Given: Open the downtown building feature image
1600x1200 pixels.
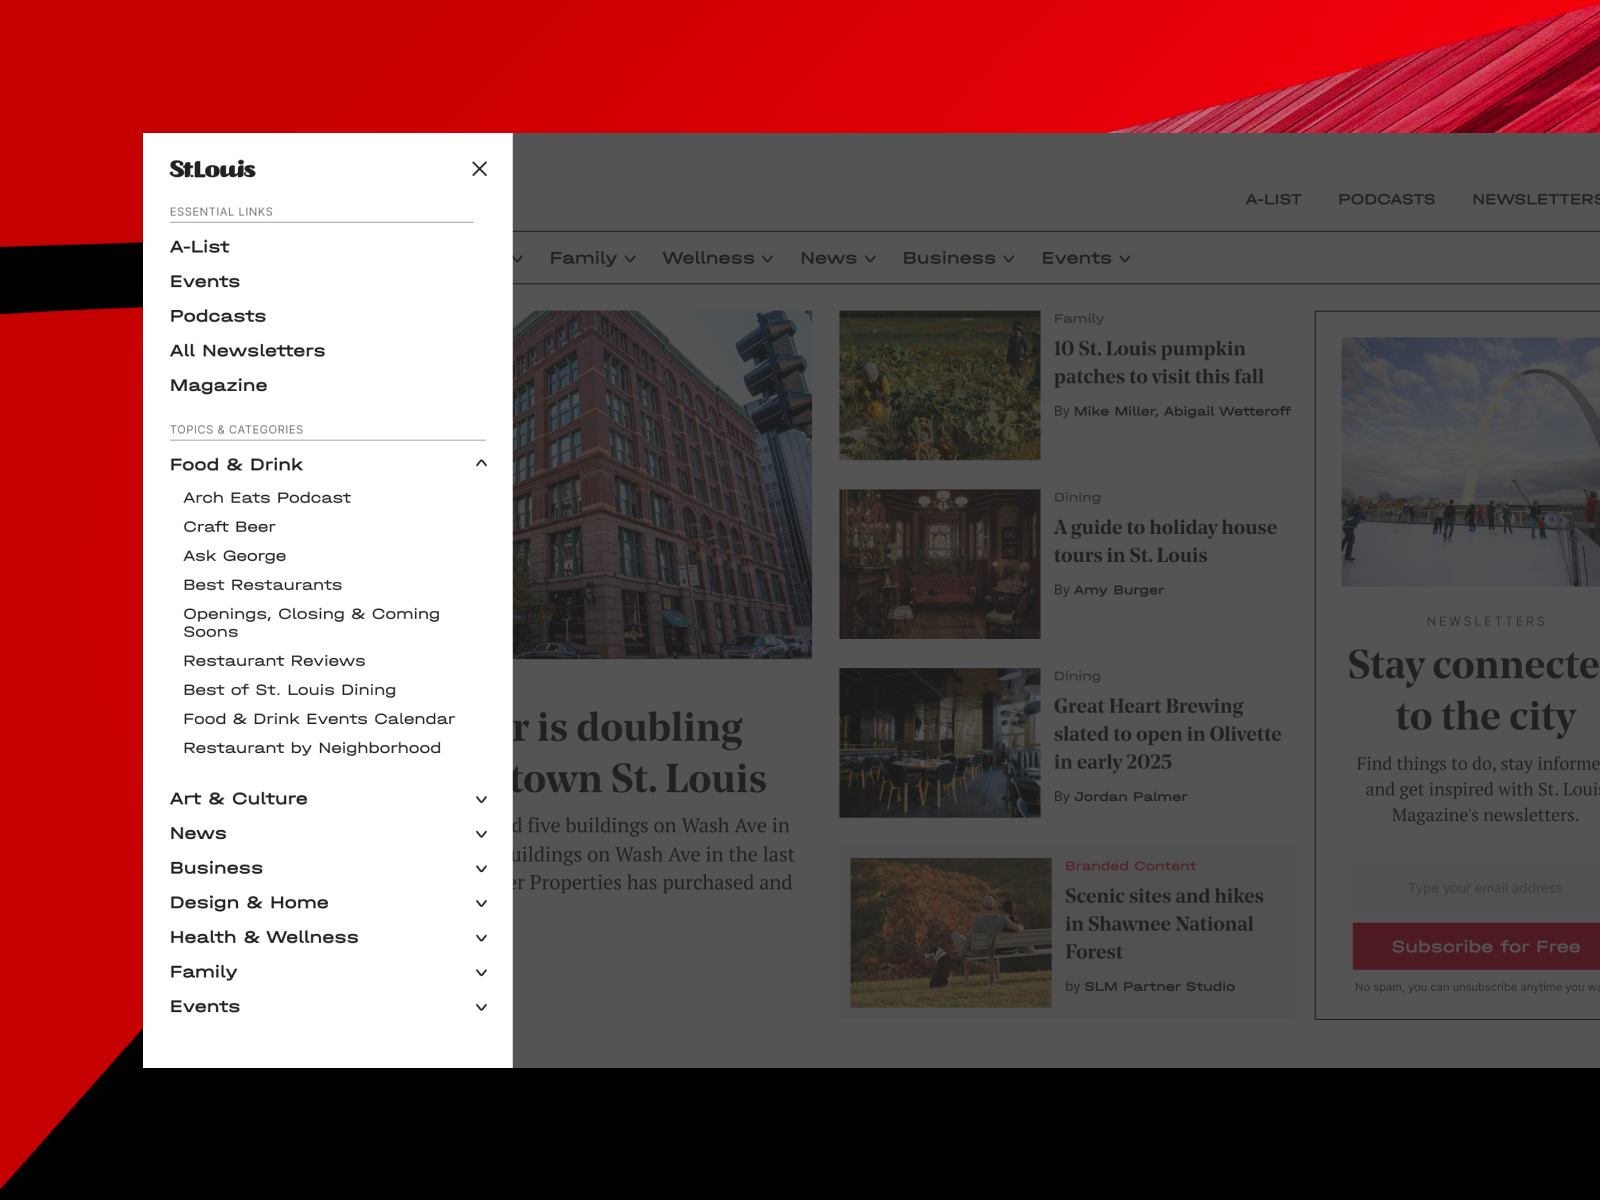Looking at the screenshot, I should click(x=662, y=484).
